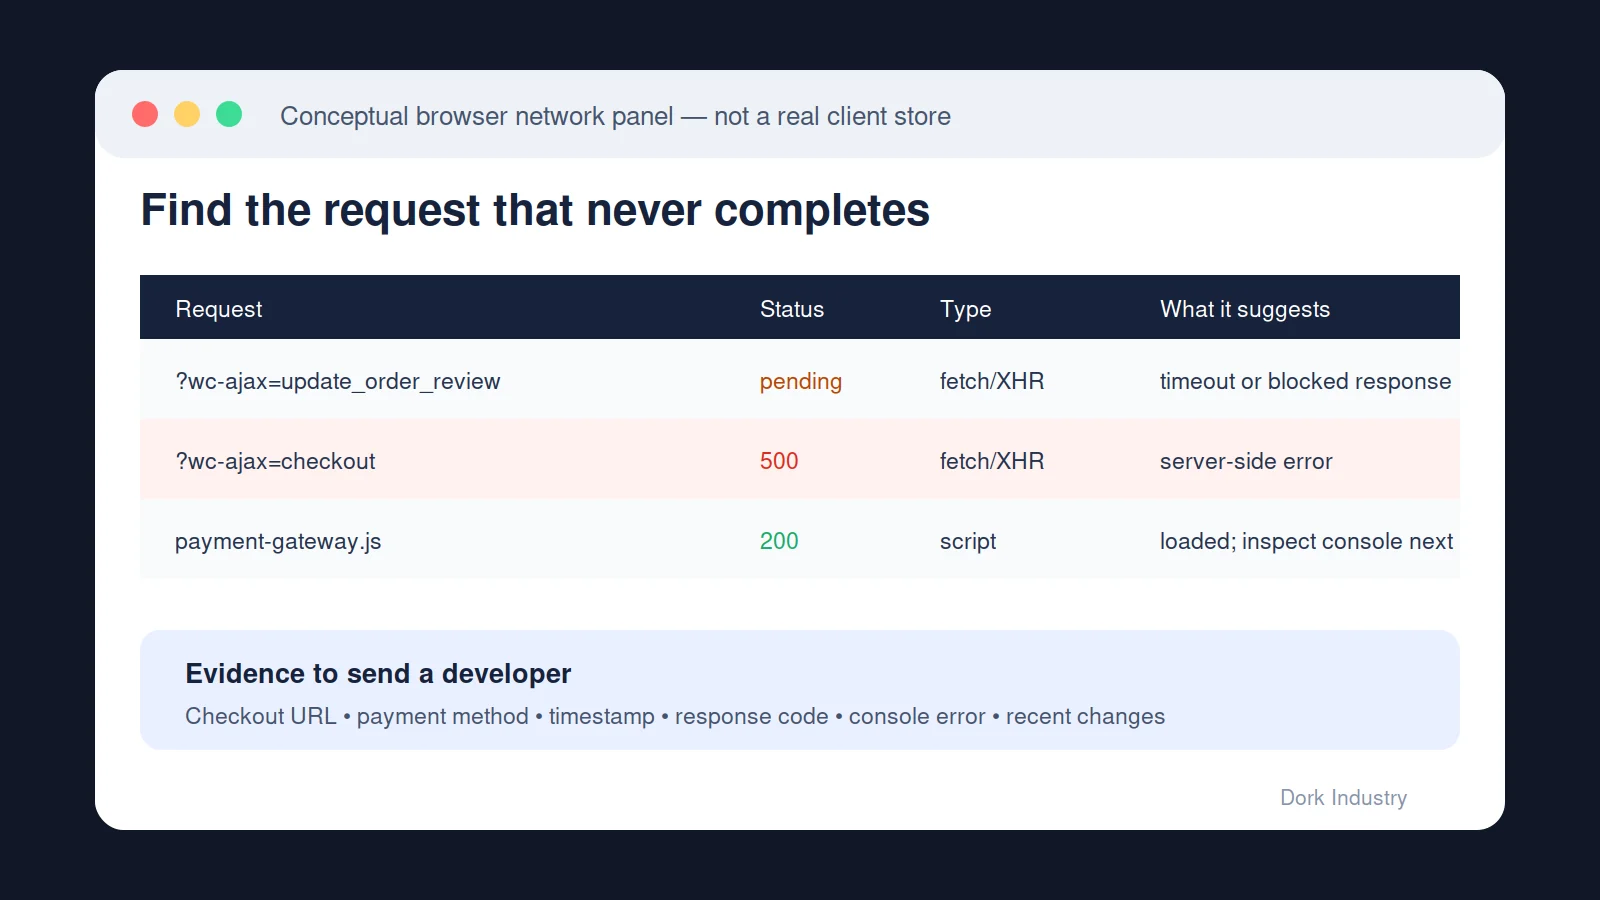Image resolution: width=1600 pixels, height=900 pixels.
Task: Click the 'Find the request that never completes' heading
Action: pos(535,210)
